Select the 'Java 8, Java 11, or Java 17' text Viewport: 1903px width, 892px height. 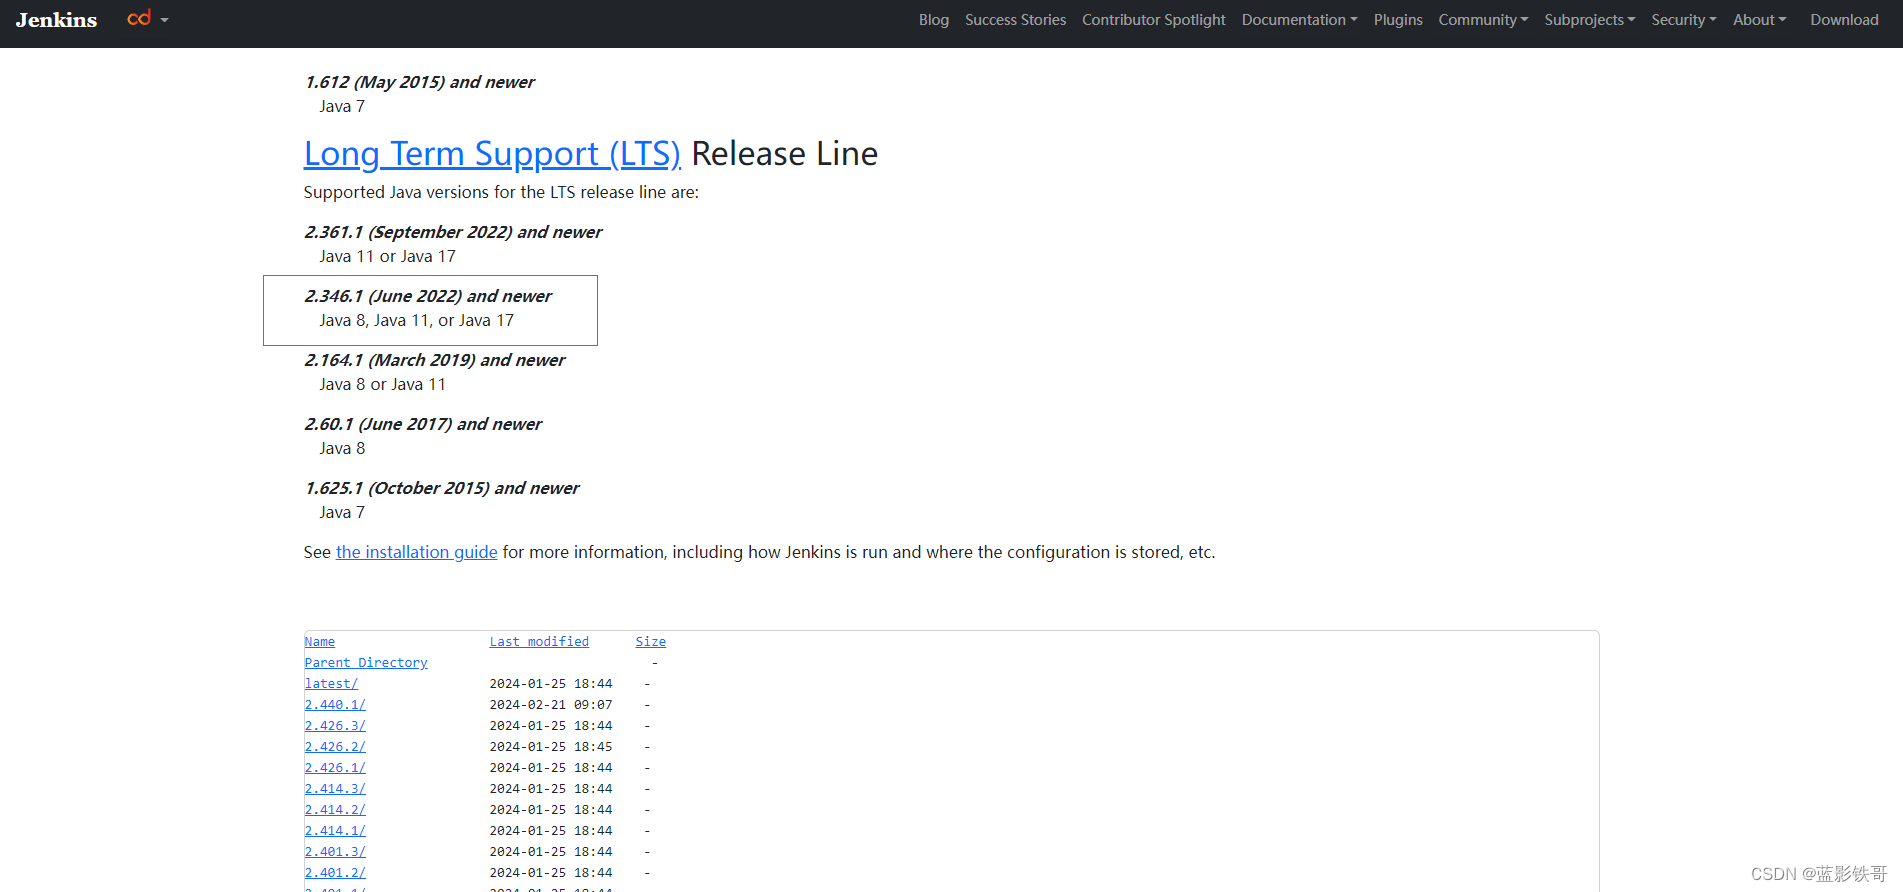click(x=416, y=320)
